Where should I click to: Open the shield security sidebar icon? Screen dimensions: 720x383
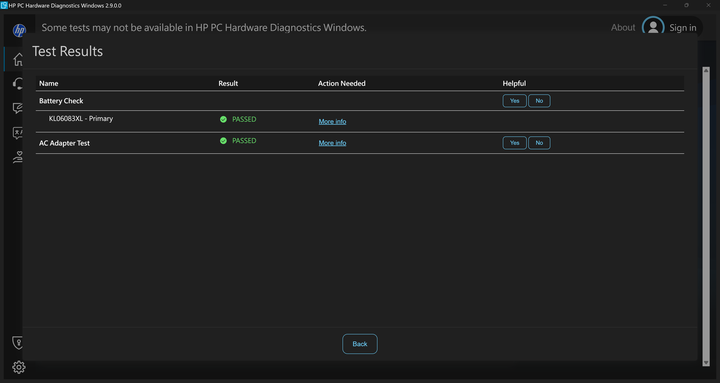click(x=18, y=343)
